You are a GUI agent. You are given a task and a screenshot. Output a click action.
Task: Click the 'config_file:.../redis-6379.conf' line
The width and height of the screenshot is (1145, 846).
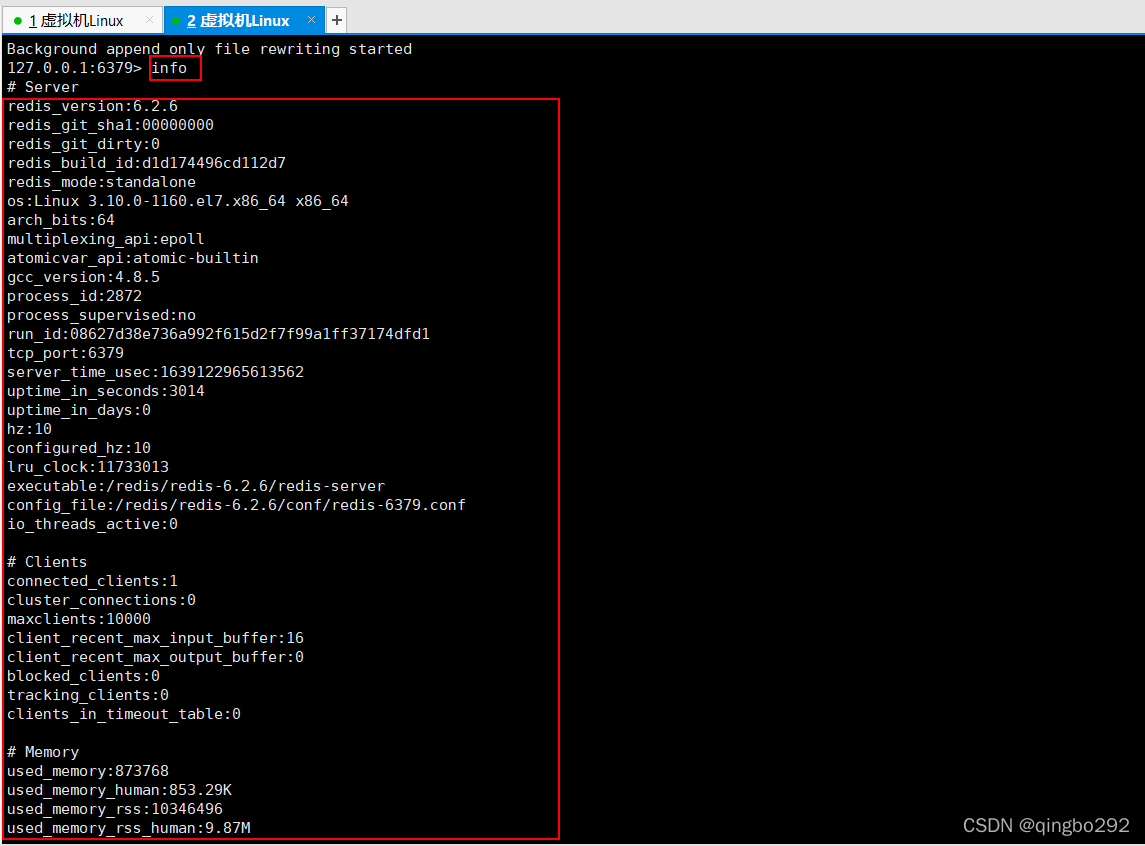pyautogui.click(x=237, y=504)
